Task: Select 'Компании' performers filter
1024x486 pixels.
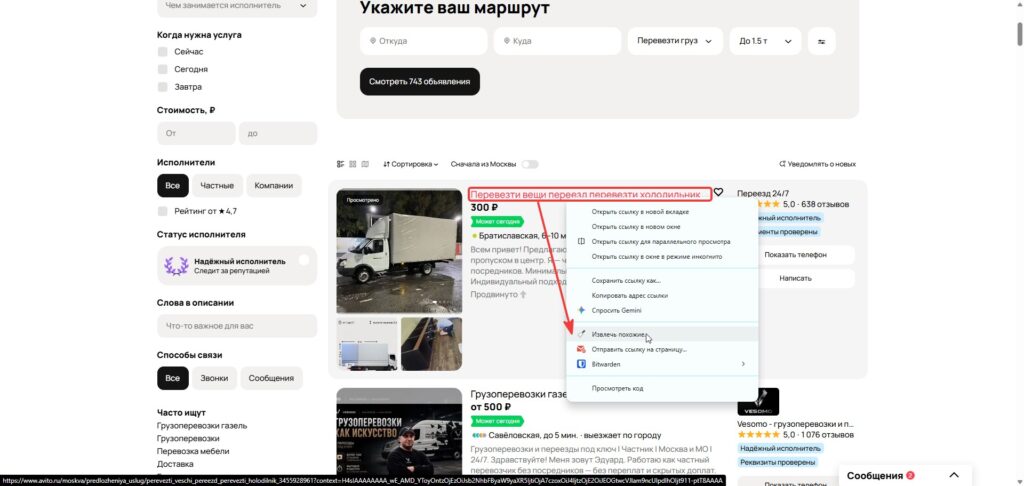Action: pos(274,186)
